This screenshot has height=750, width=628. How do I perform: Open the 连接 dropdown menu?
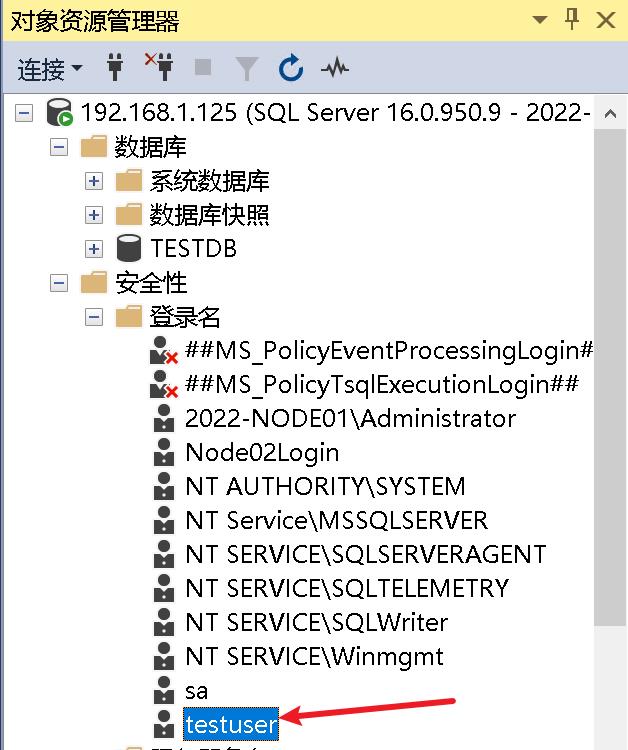(50, 69)
